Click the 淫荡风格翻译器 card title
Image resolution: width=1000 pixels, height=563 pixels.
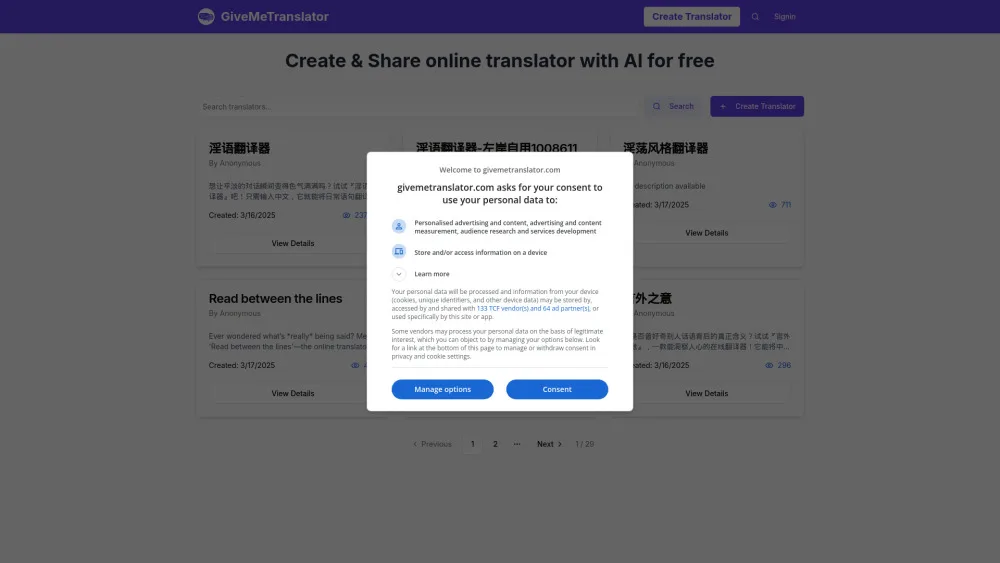coord(665,148)
